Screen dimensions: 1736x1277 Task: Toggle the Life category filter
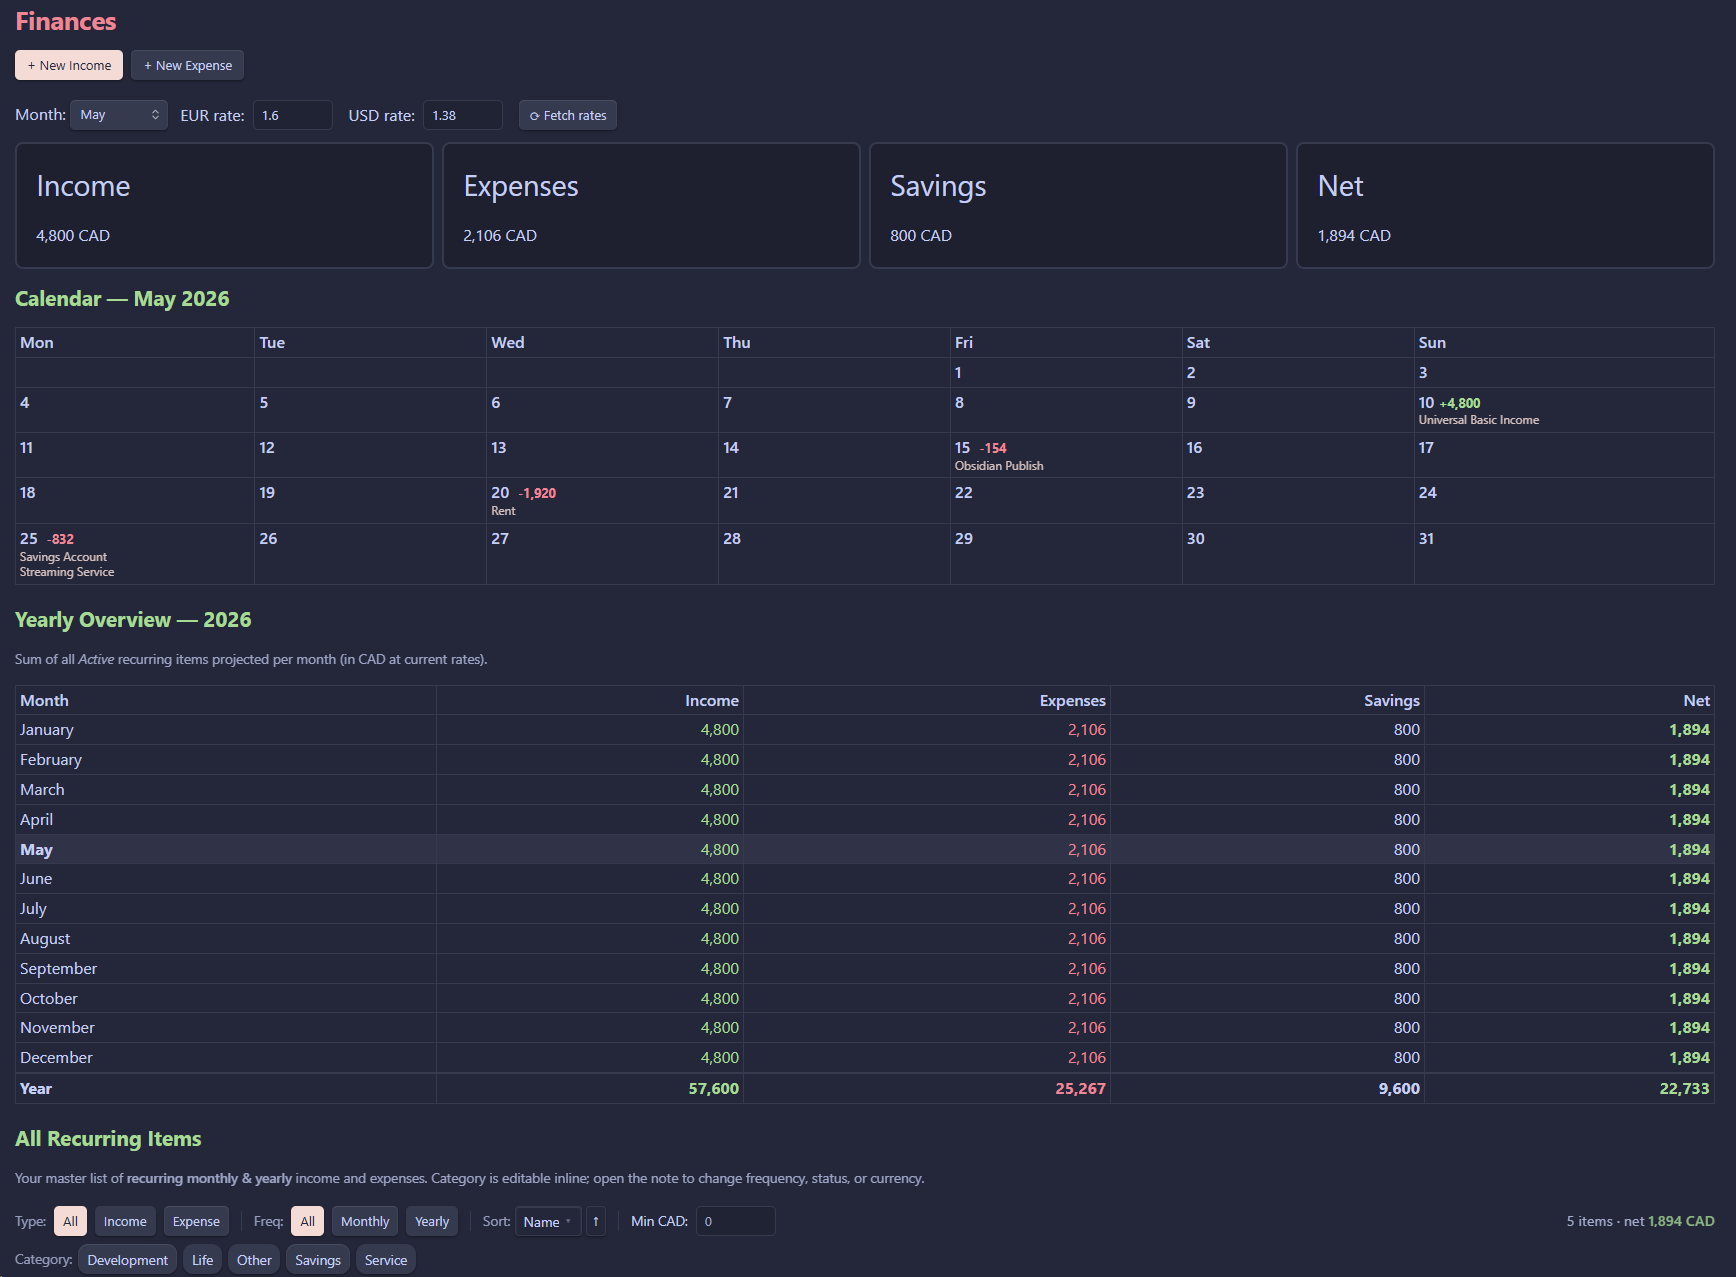[203, 1260]
